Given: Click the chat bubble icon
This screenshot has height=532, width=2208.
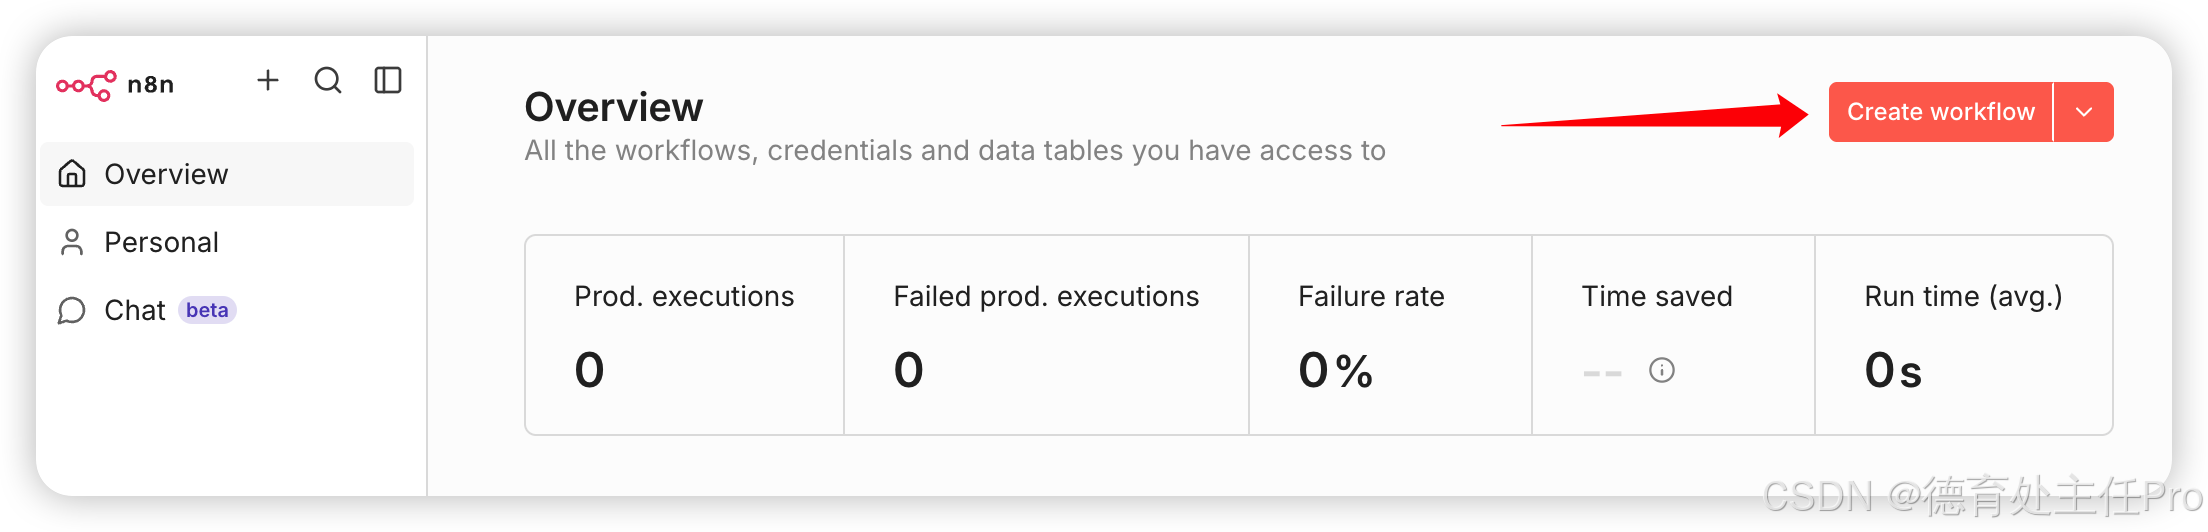Looking at the screenshot, I should (72, 311).
